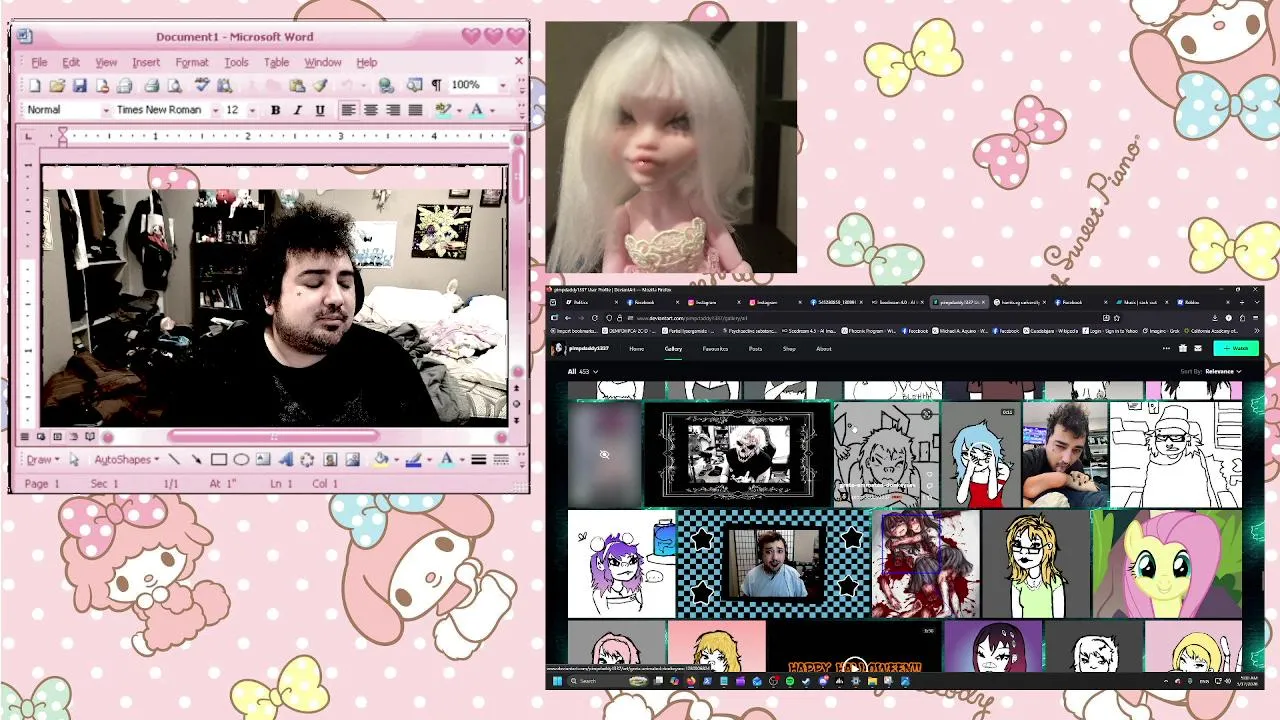Viewport: 1280px width, 720px height.
Task: Toggle Italic formatting in Word
Action: click(x=297, y=110)
